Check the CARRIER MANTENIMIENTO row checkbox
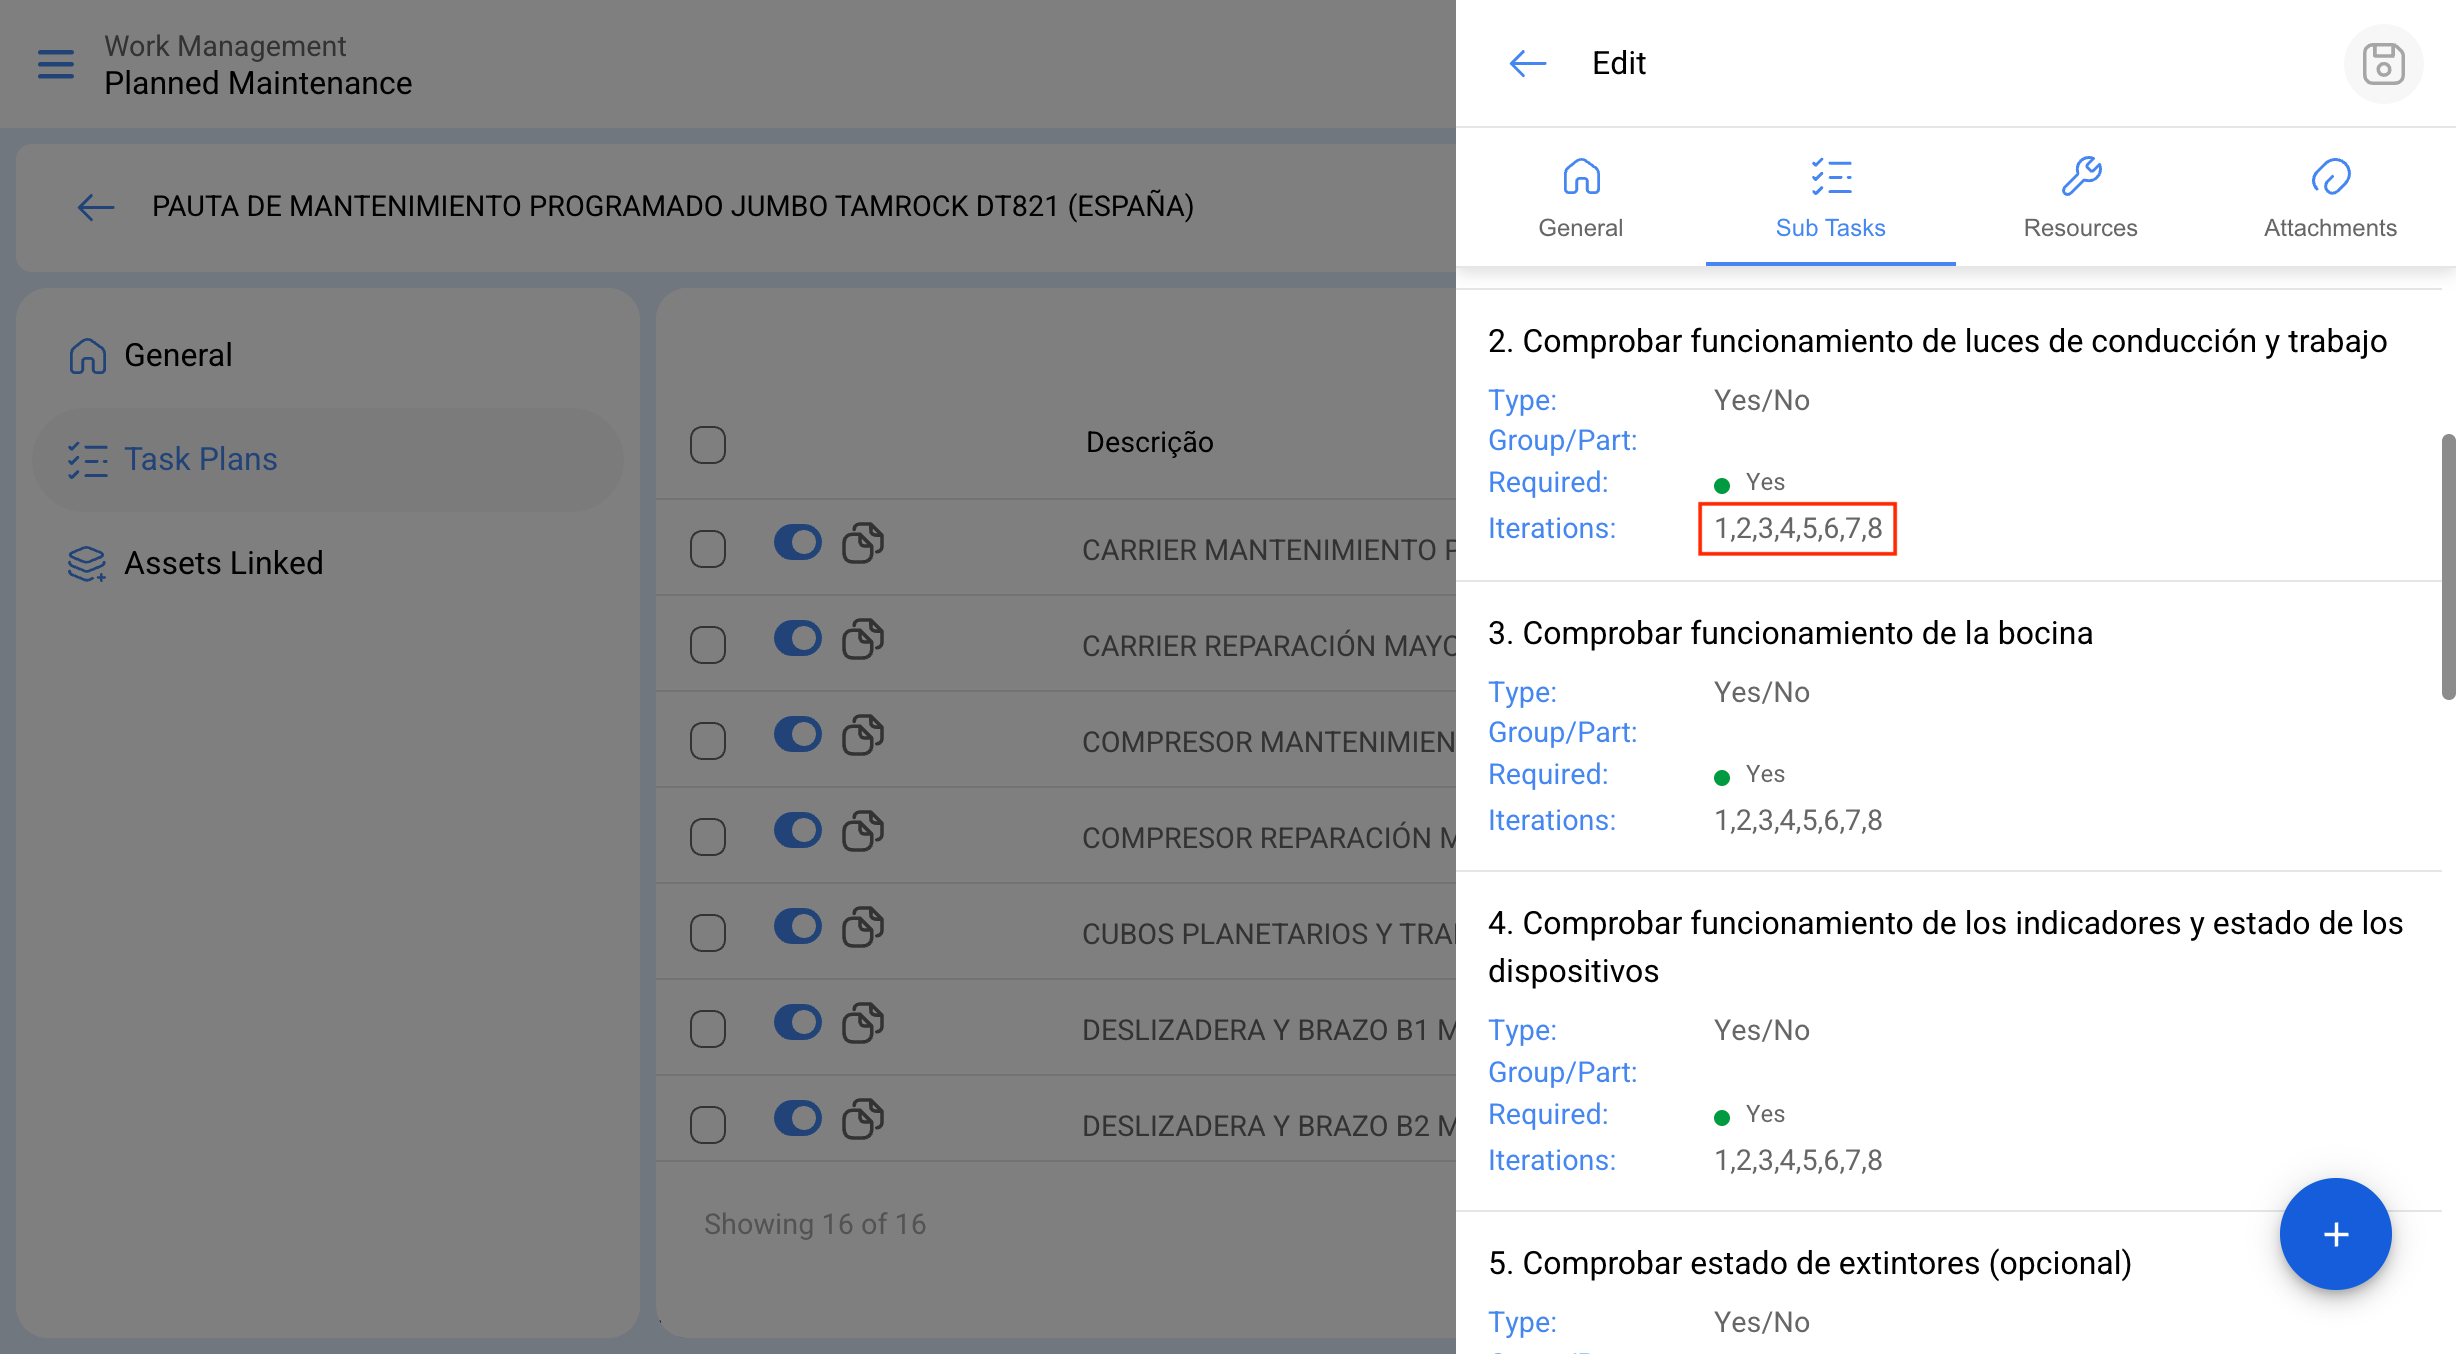2456x1354 pixels. [x=708, y=548]
